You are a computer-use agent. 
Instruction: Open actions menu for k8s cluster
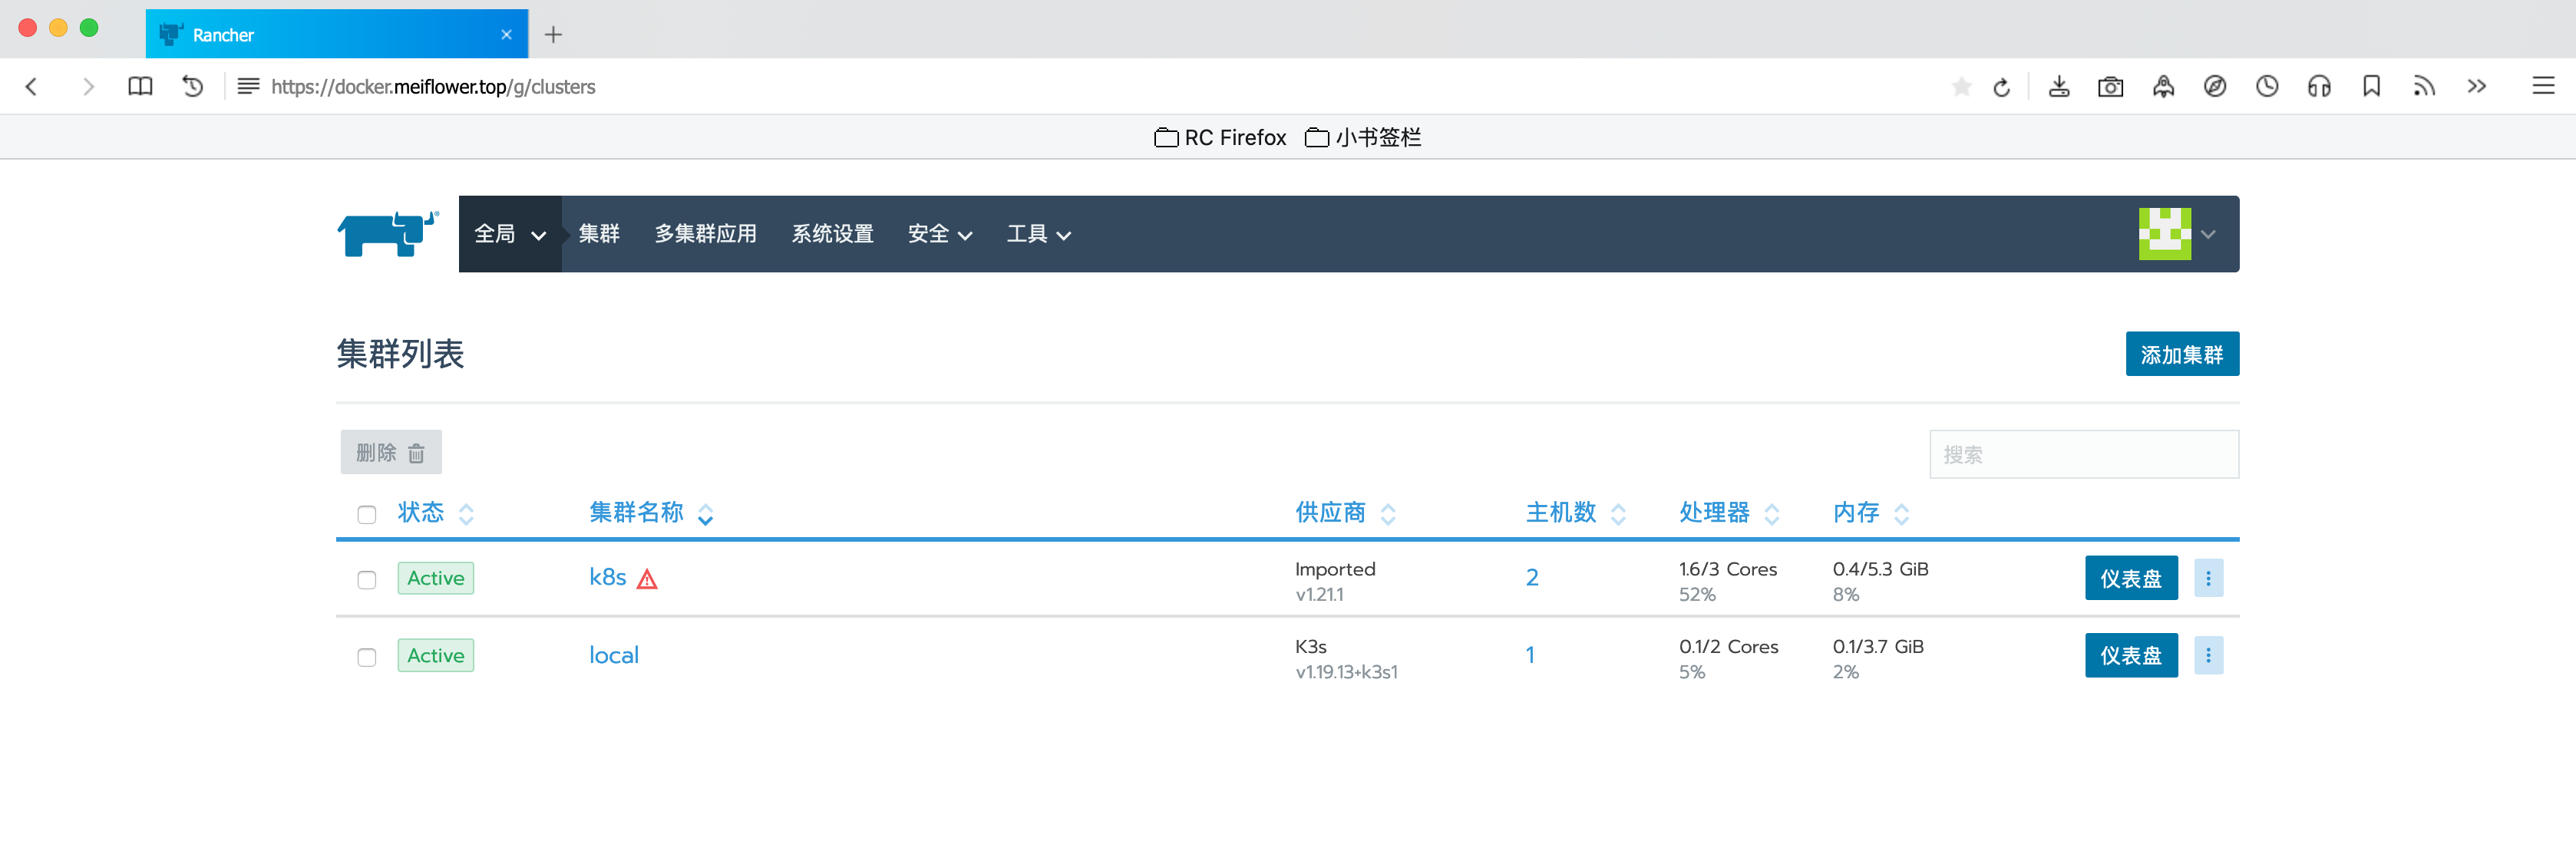[x=2208, y=578]
